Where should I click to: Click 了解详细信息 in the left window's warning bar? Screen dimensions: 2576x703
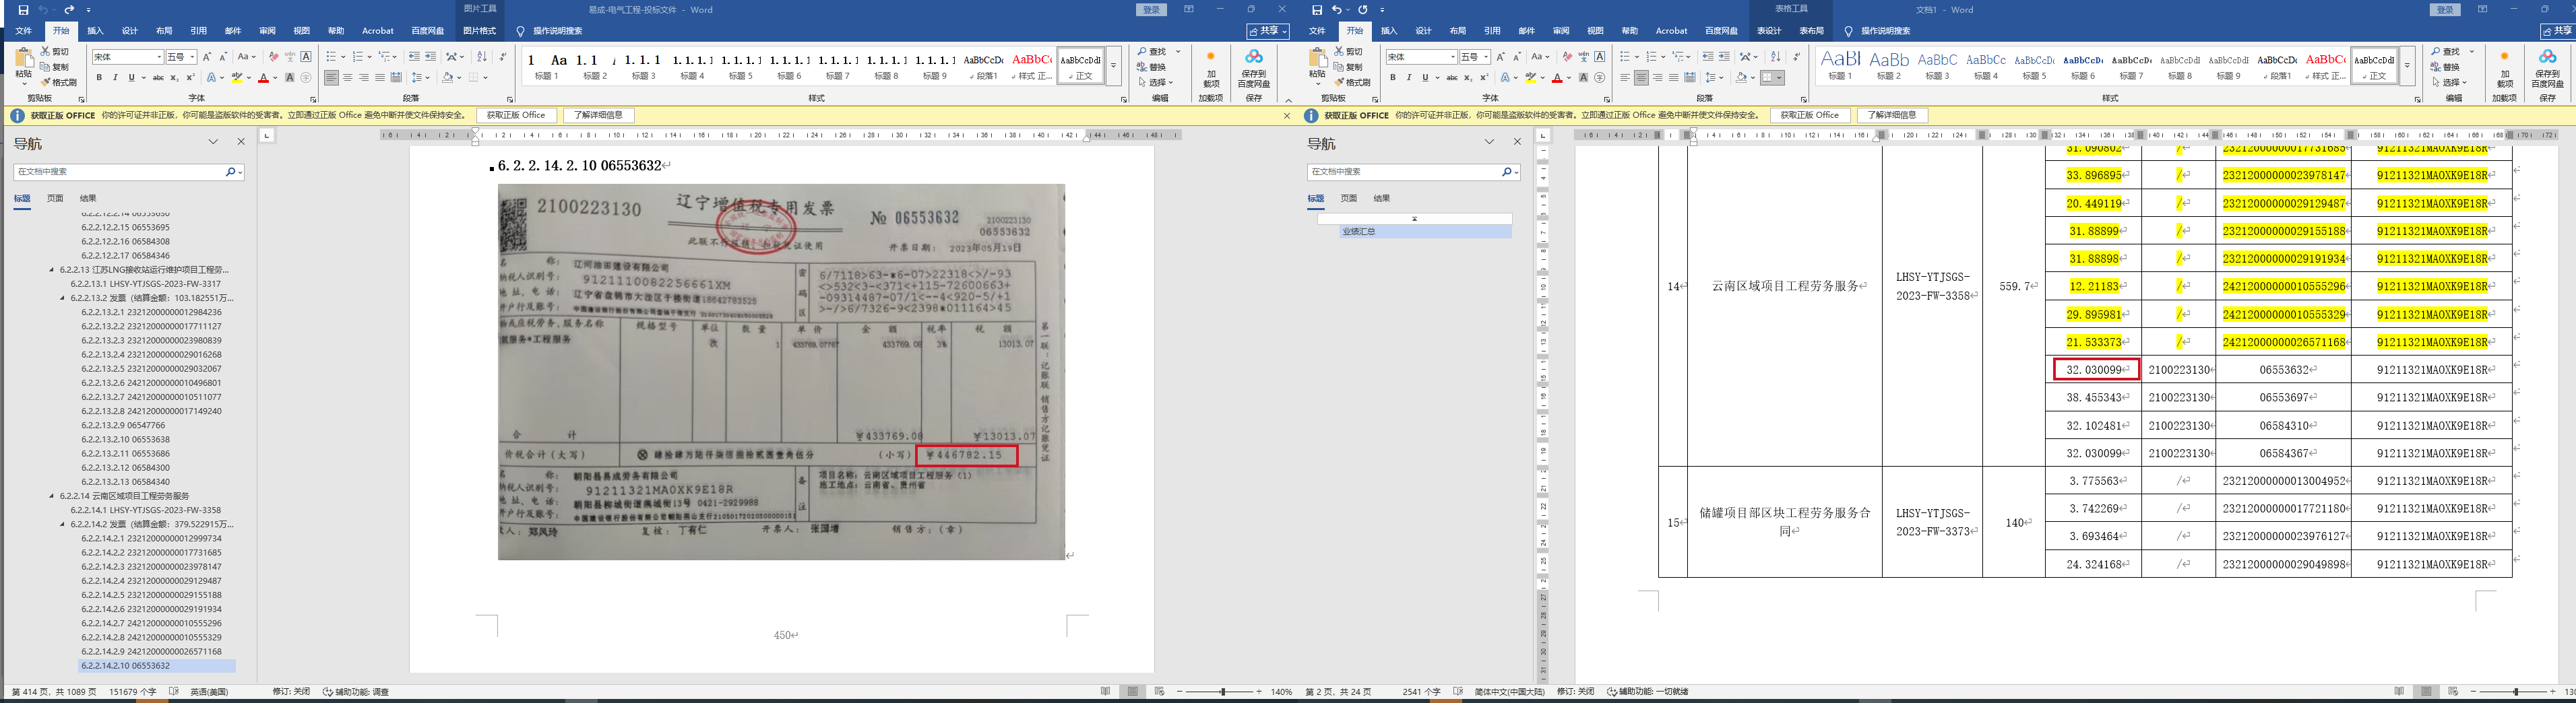tap(598, 116)
